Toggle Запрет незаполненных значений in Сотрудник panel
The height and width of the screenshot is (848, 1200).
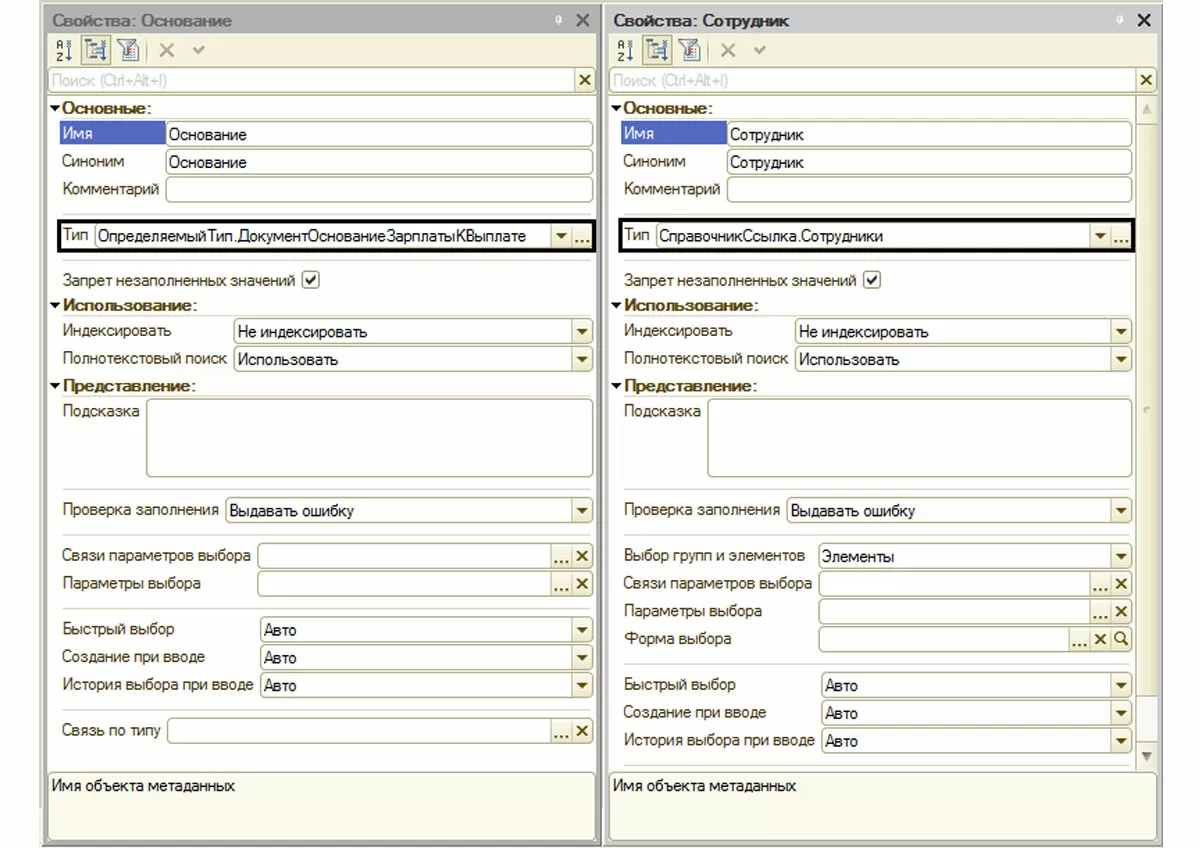coord(872,281)
